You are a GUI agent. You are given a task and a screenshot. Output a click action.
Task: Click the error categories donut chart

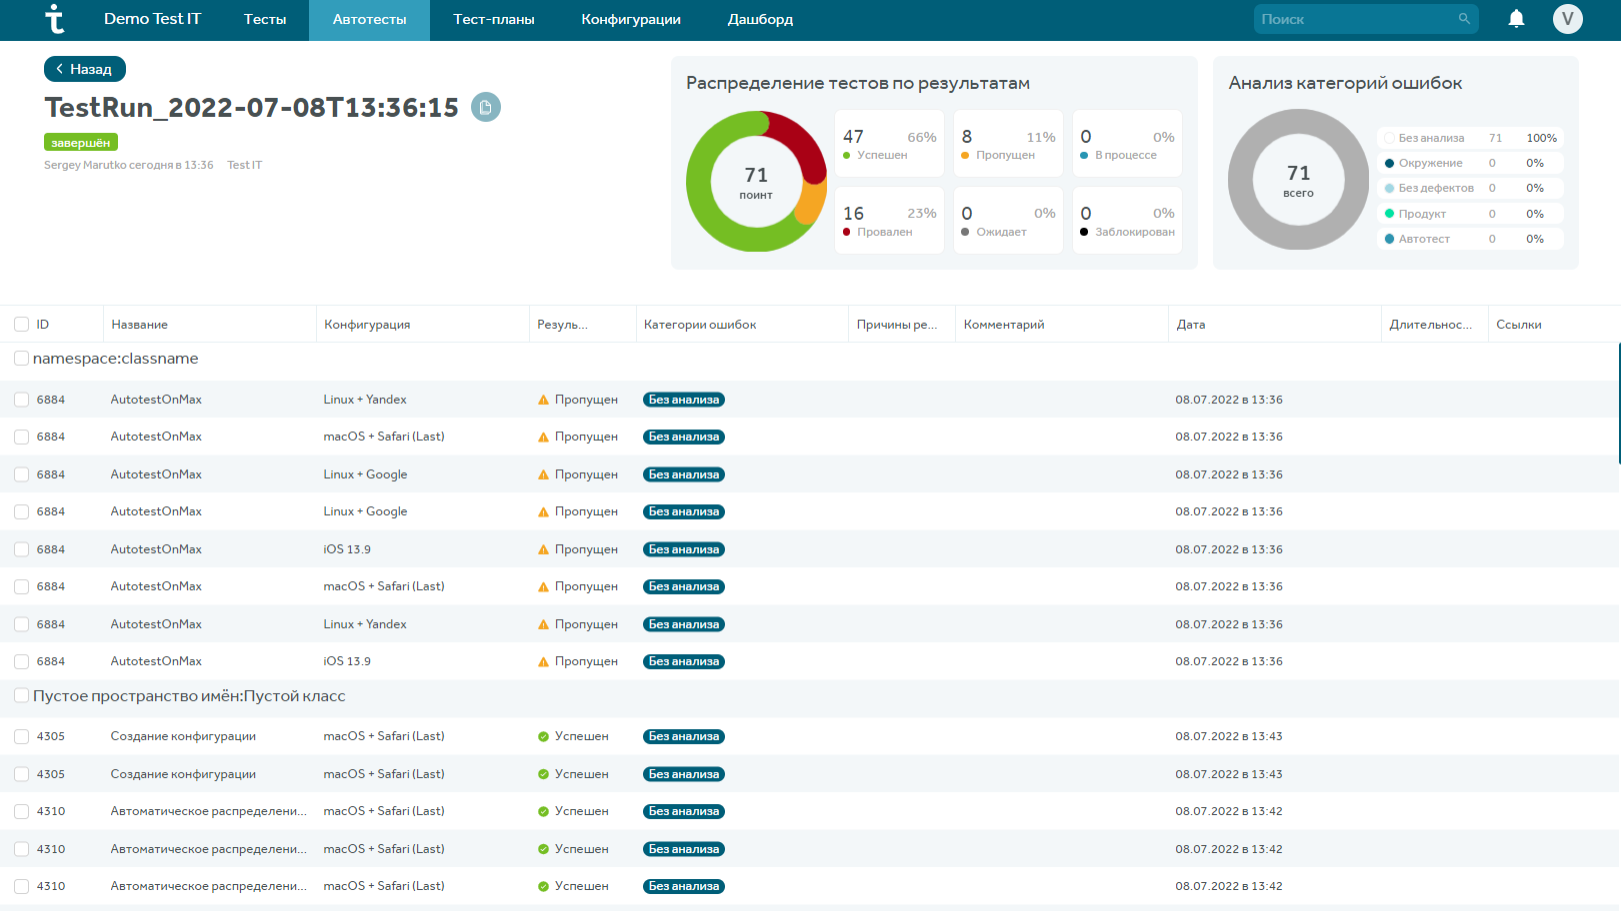pos(1298,180)
